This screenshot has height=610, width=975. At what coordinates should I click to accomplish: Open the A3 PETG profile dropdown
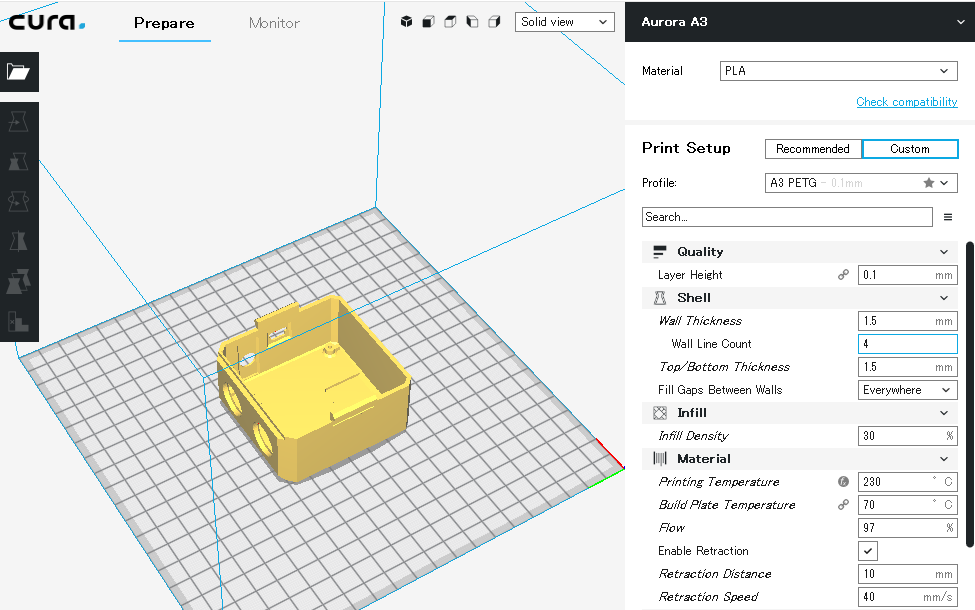(861, 183)
